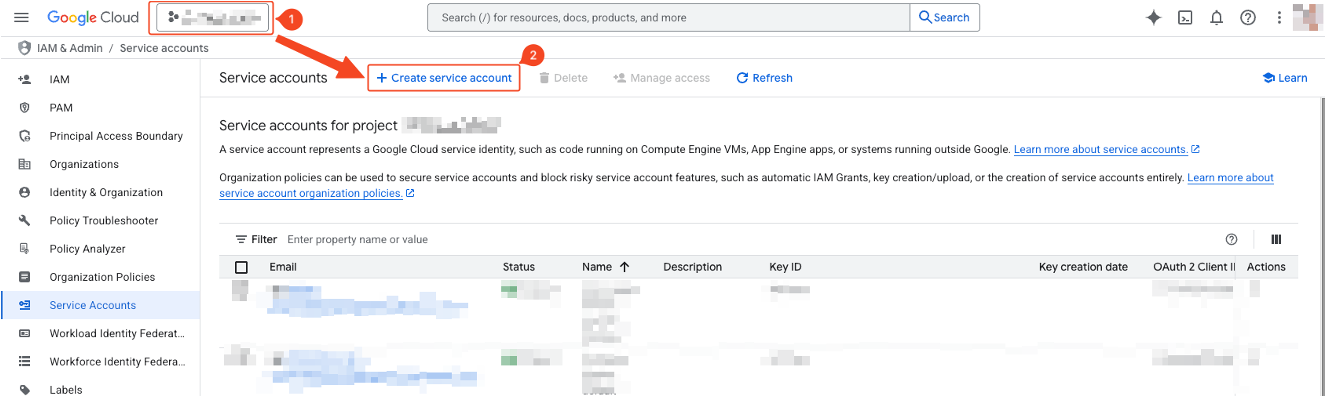Open the help question mark icon
Image resolution: width=1326 pixels, height=396 pixels.
click(x=1248, y=17)
